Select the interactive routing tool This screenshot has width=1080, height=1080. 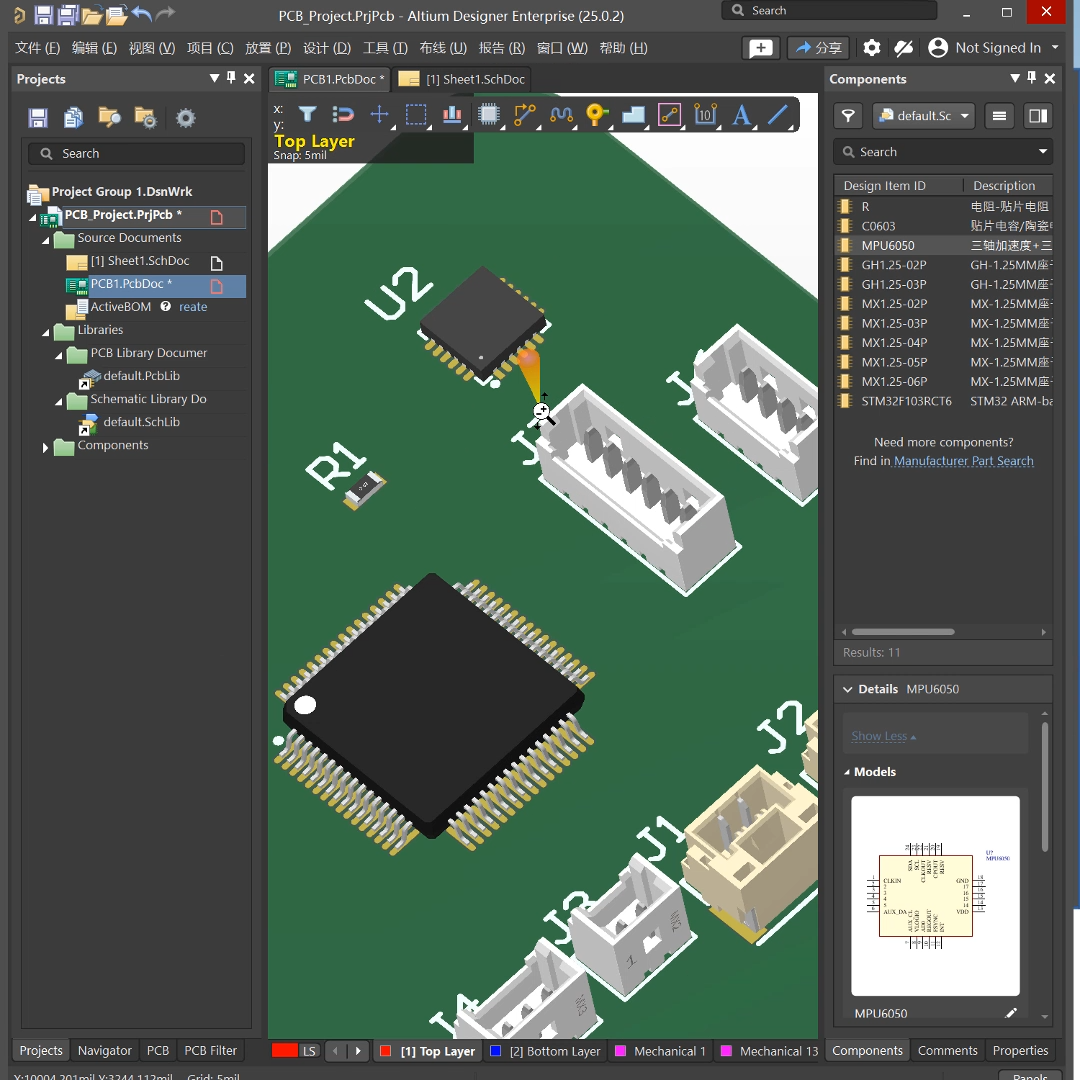pos(524,115)
